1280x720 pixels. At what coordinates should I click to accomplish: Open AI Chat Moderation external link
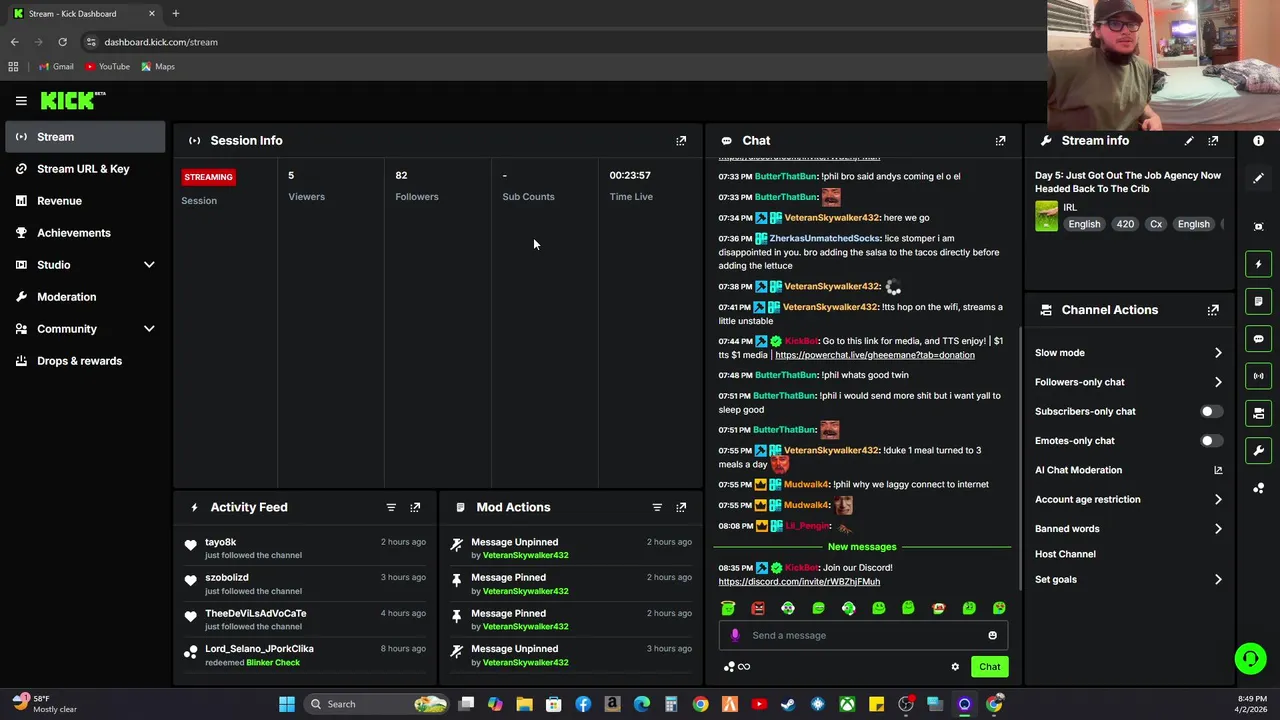(1218, 470)
